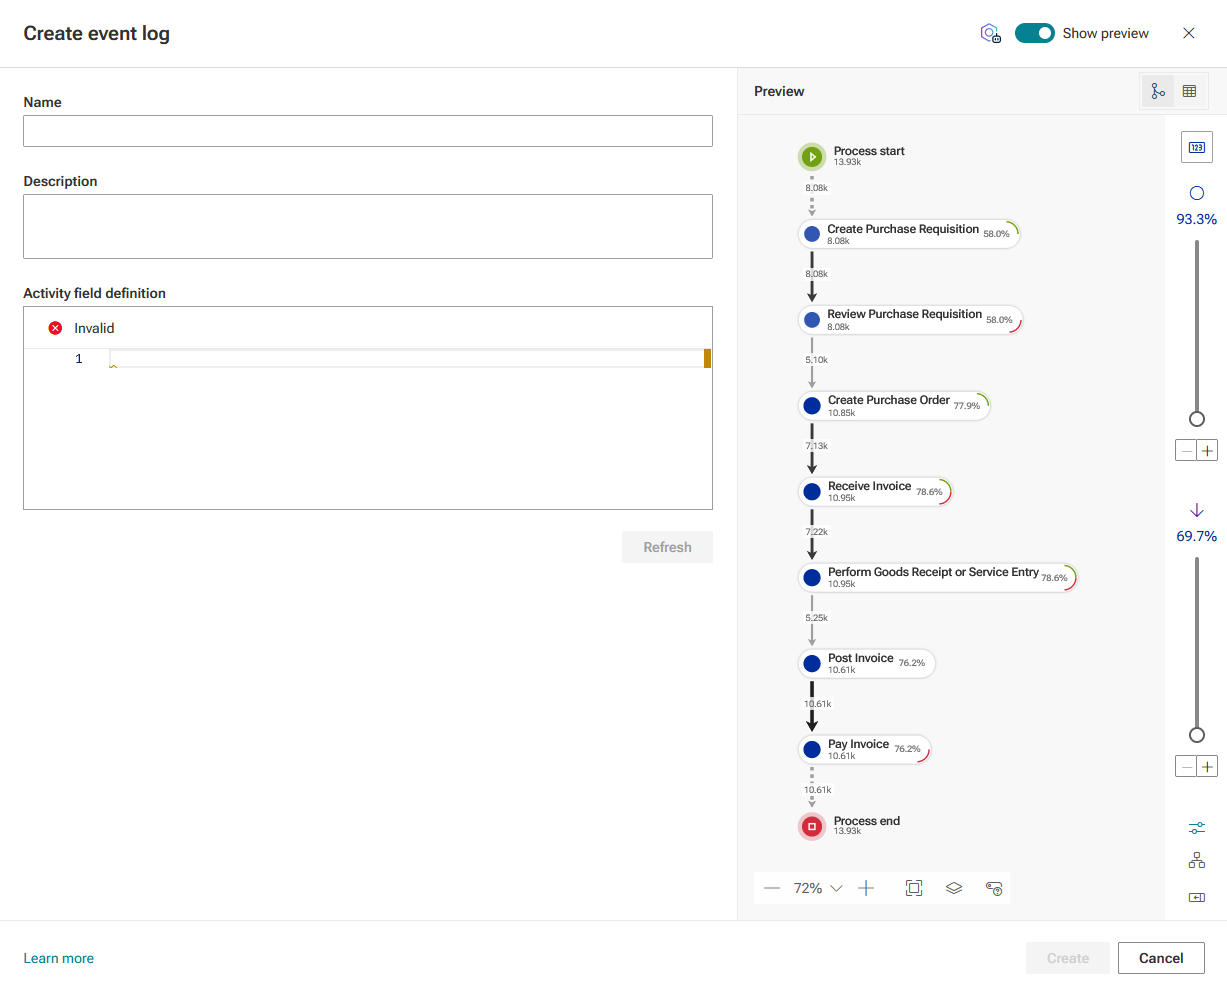Select the Process start node icon
The image size is (1227, 992).
tap(812, 157)
